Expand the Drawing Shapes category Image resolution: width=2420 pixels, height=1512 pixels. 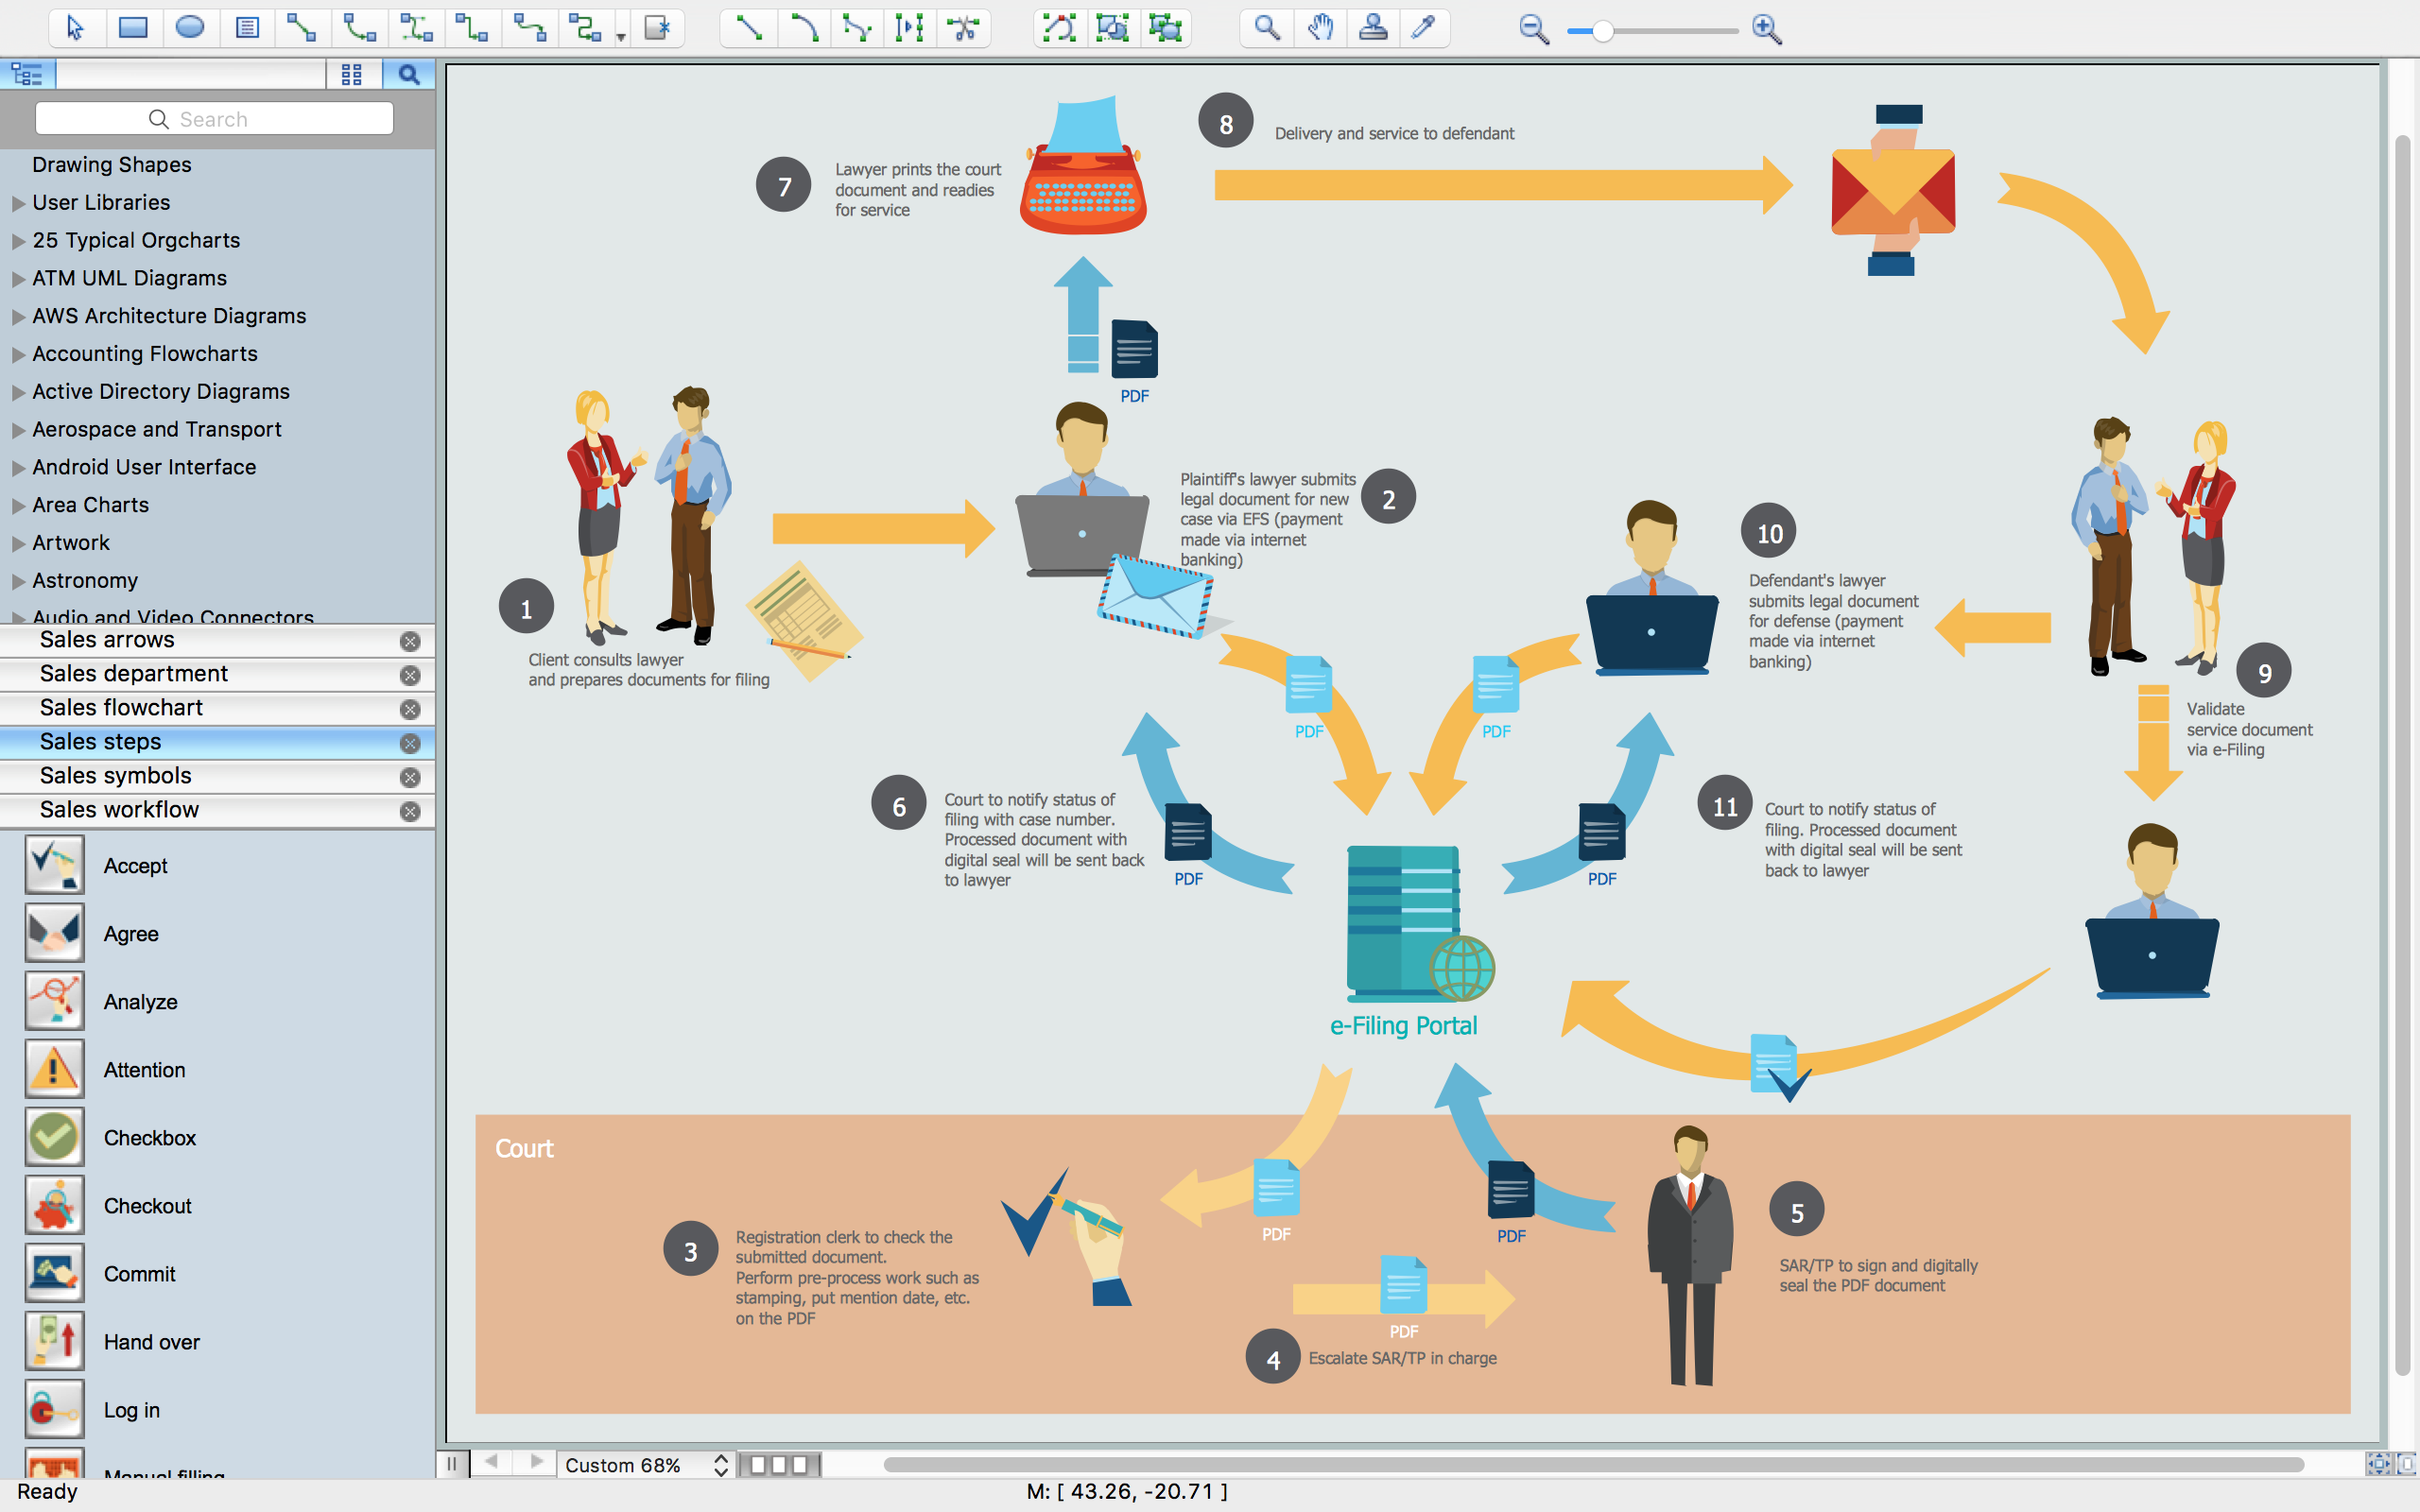click(x=110, y=163)
